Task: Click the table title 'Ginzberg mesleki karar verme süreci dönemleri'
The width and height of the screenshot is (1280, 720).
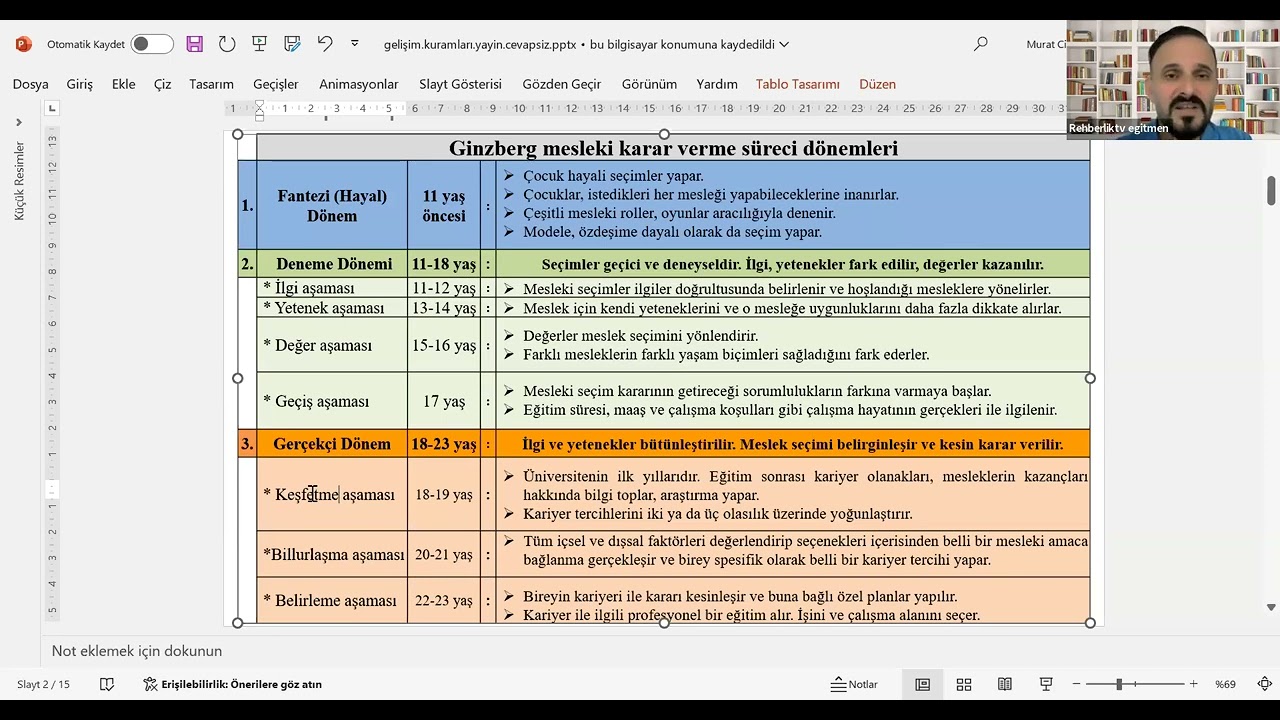Action: point(673,148)
